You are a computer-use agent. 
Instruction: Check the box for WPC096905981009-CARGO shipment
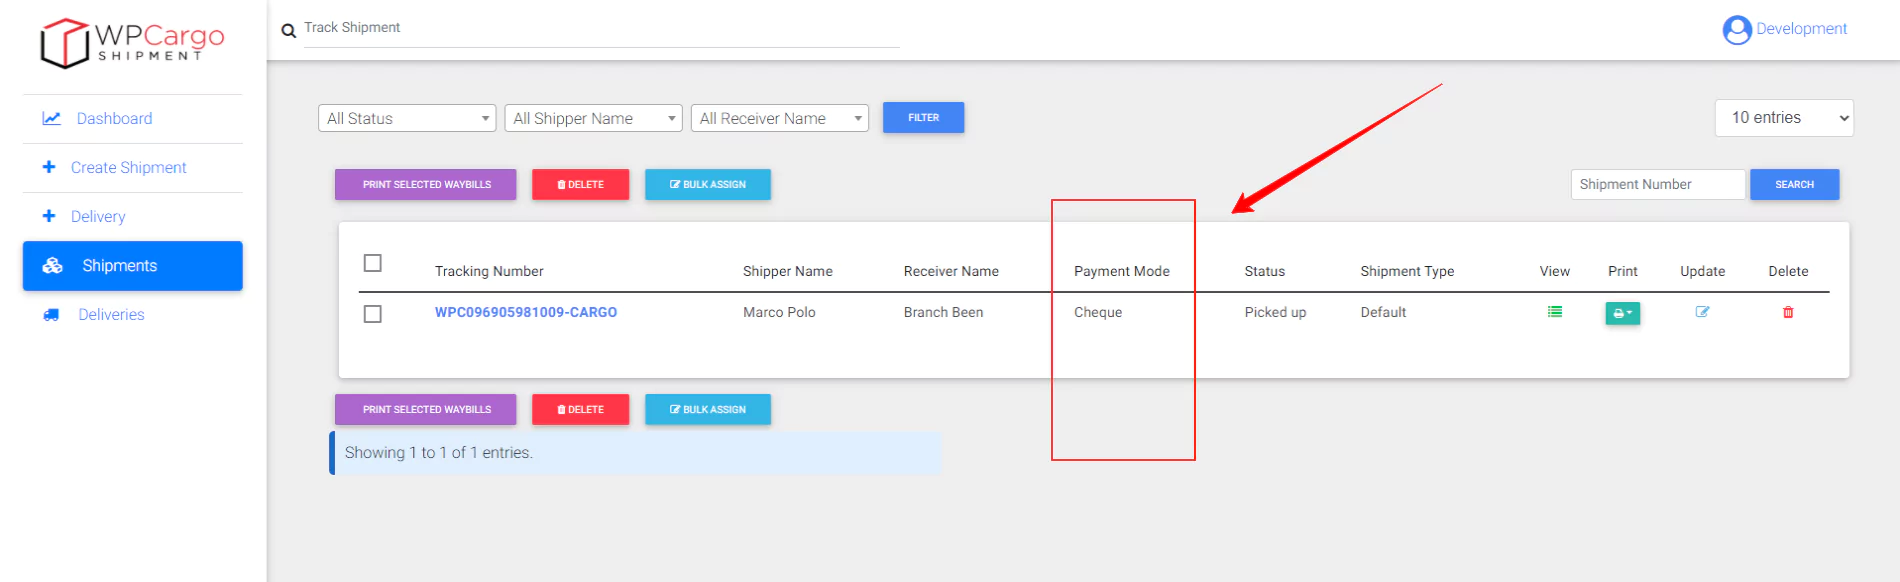[373, 314]
